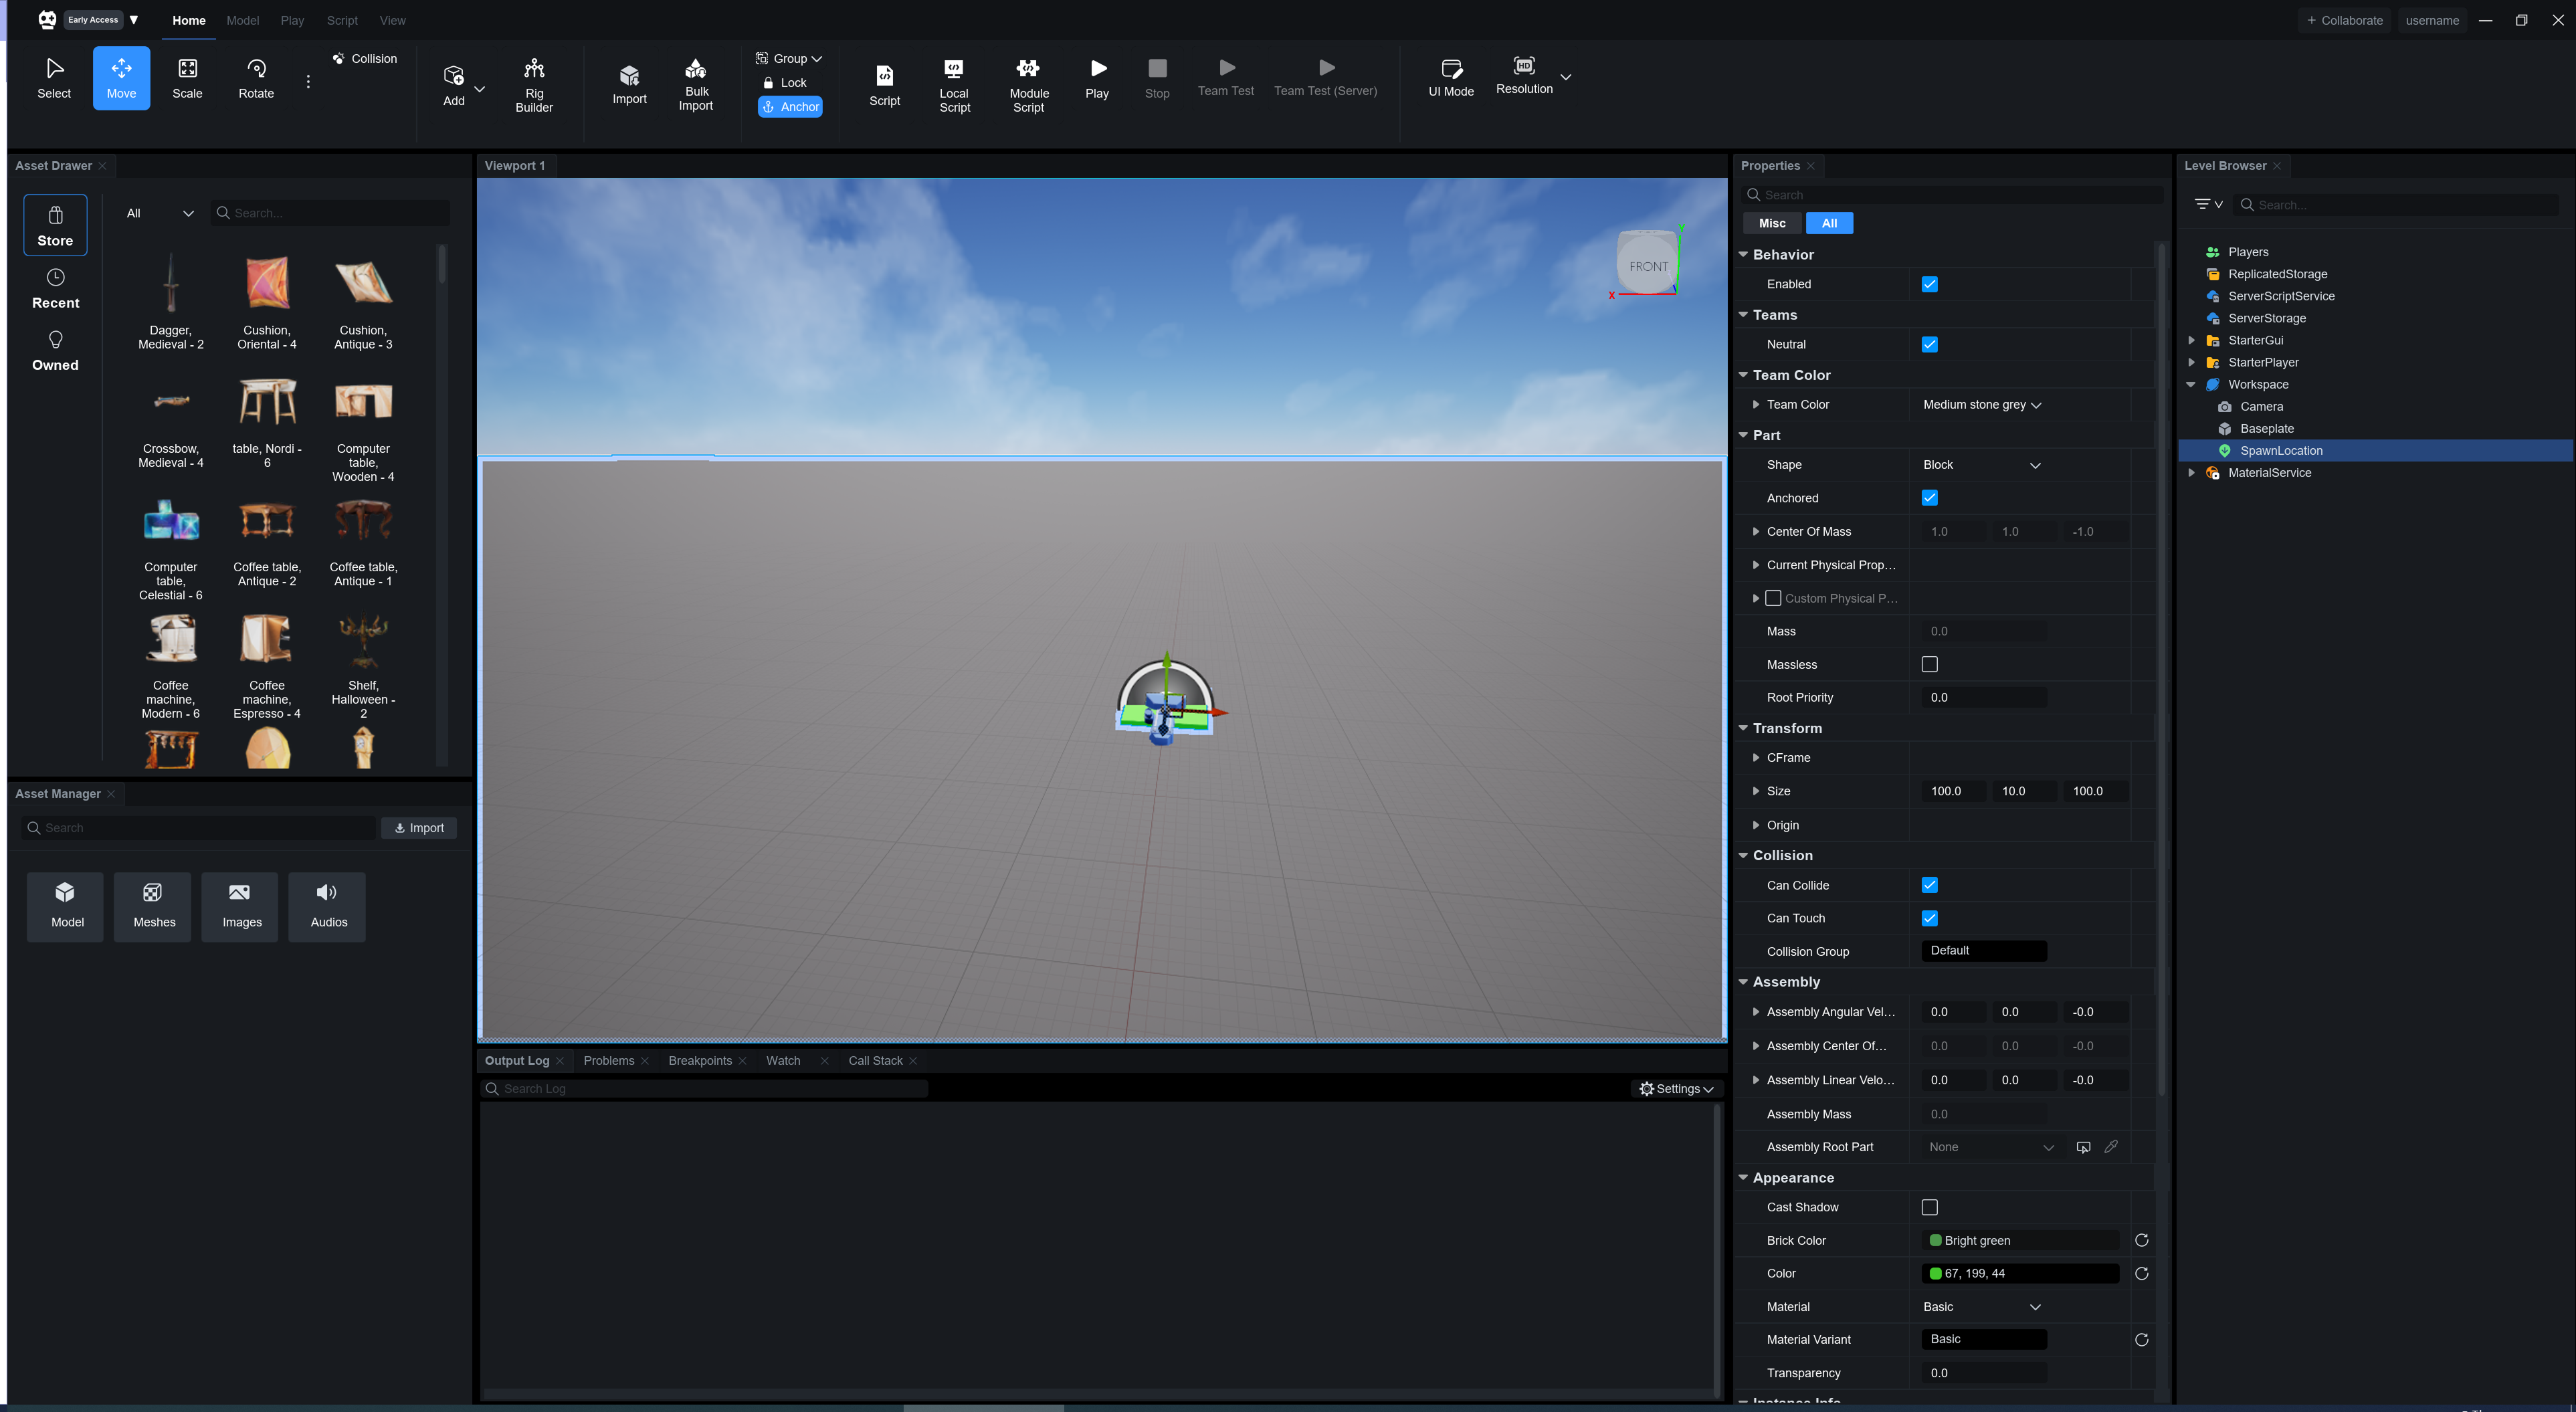Uncheck the Anchored checkbox
Image resolution: width=2576 pixels, height=1412 pixels.
(x=1929, y=498)
